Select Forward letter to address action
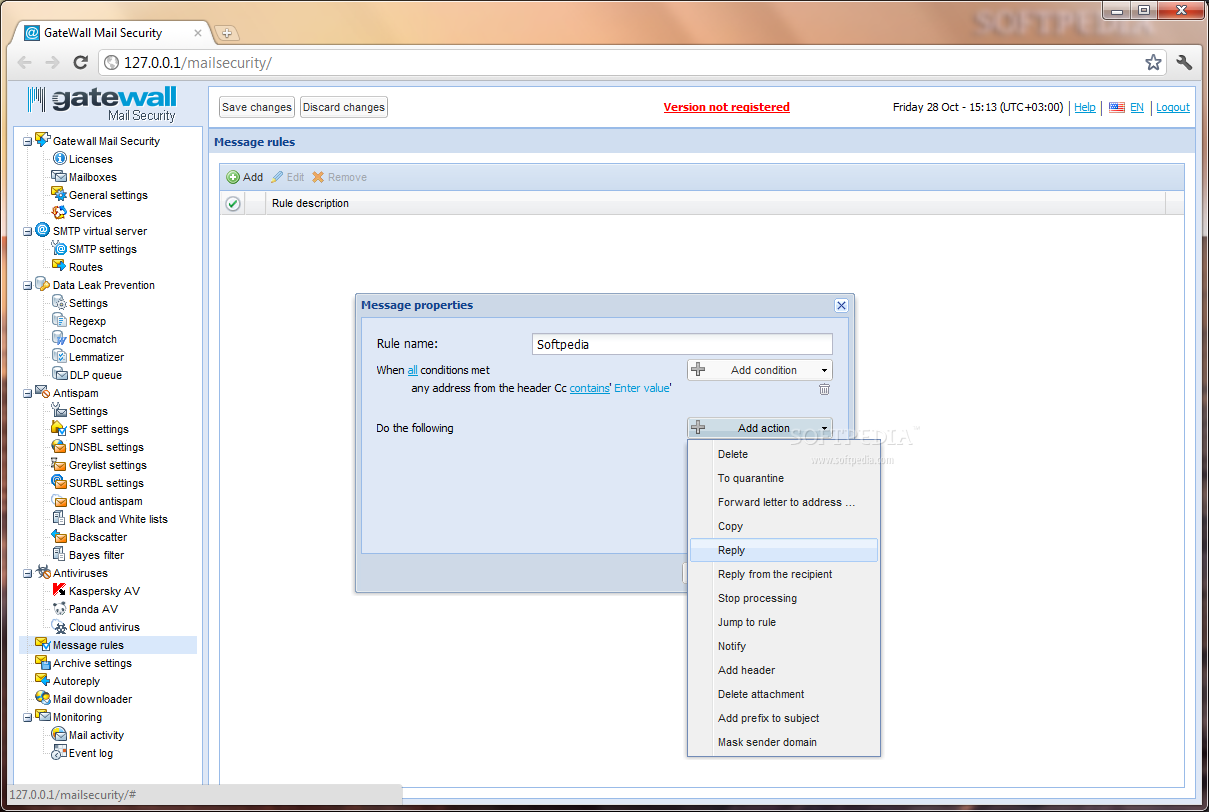The image size is (1209, 812). coord(783,502)
